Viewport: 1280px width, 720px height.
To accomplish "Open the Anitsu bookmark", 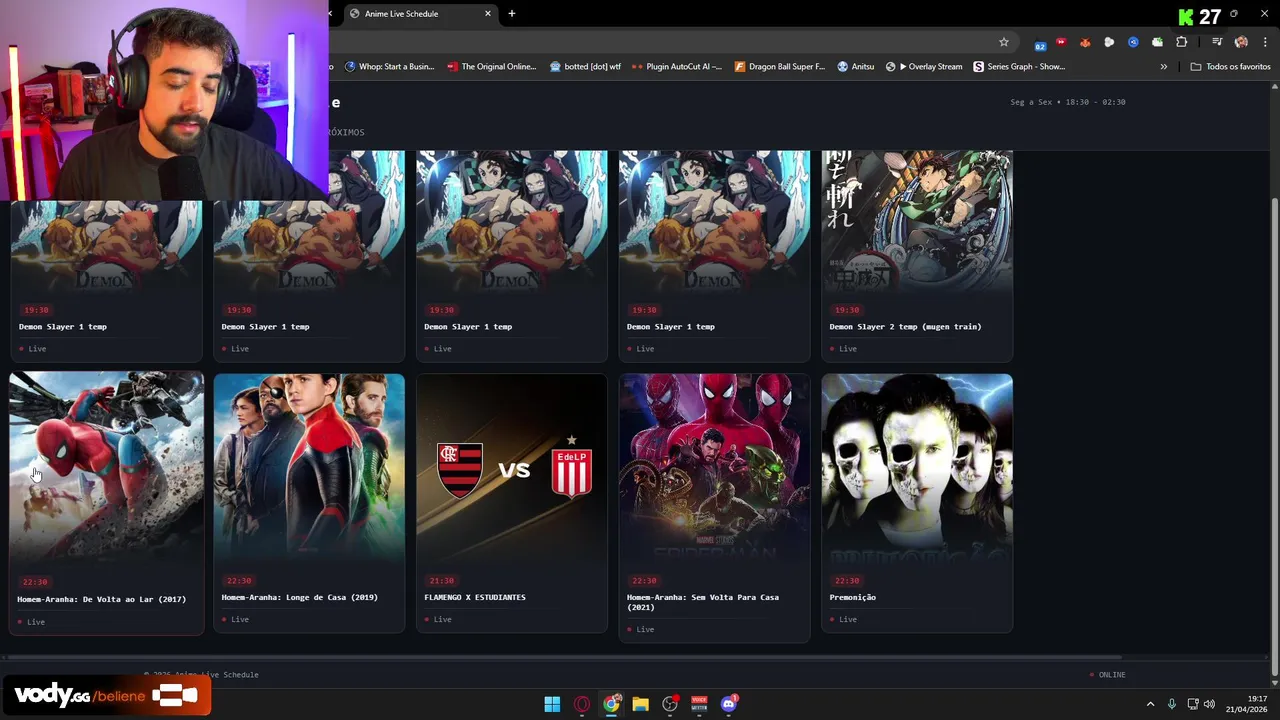I will tap(855, 67).
